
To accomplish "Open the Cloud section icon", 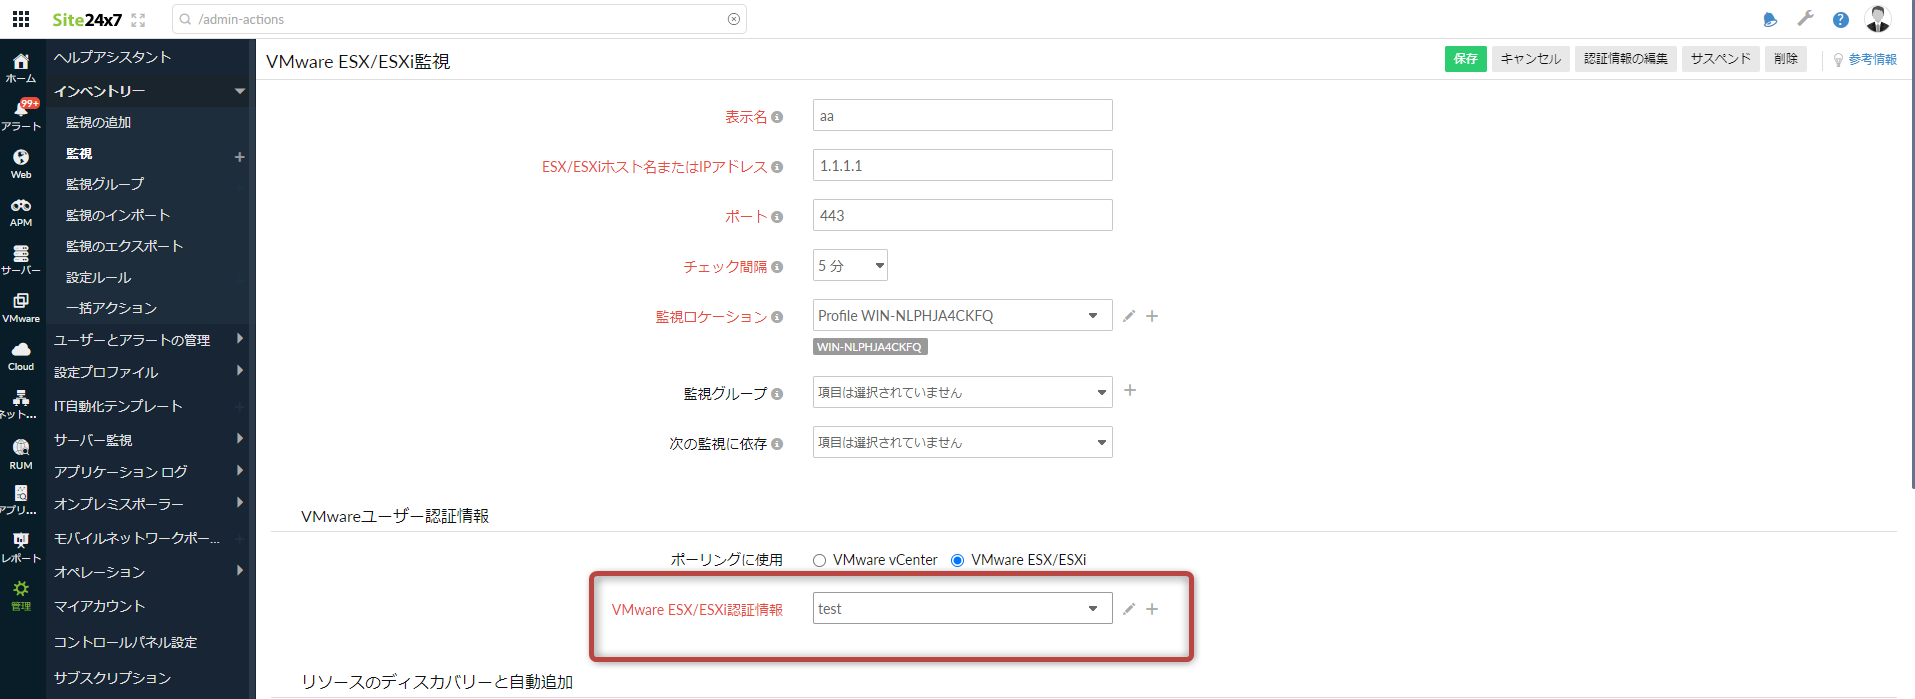I will [21, 356].
